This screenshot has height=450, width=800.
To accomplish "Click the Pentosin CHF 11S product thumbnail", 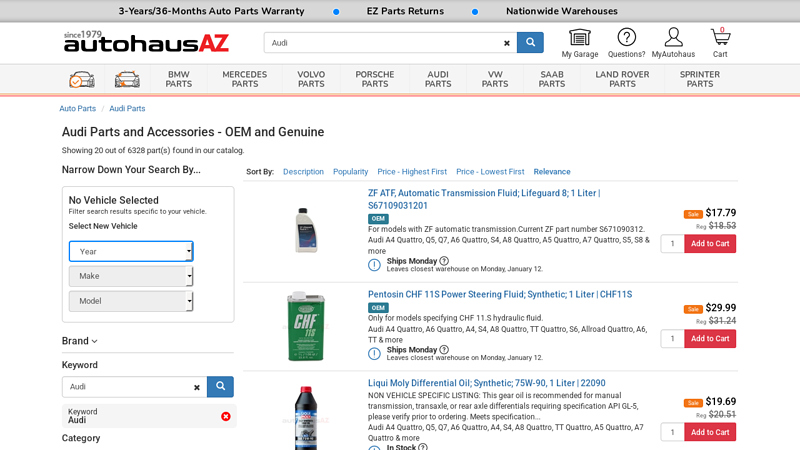I will [305, 326].
